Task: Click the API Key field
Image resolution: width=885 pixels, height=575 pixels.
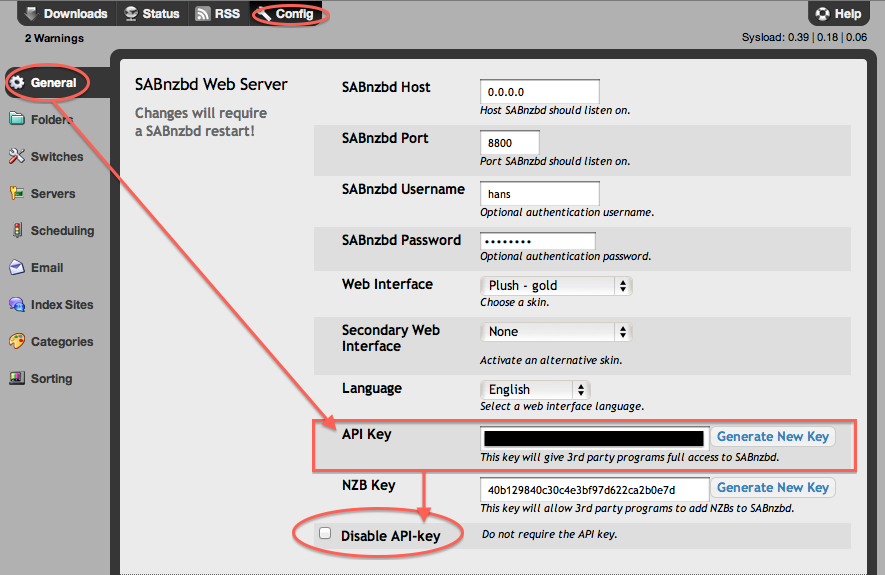Action: pos(594,438)
